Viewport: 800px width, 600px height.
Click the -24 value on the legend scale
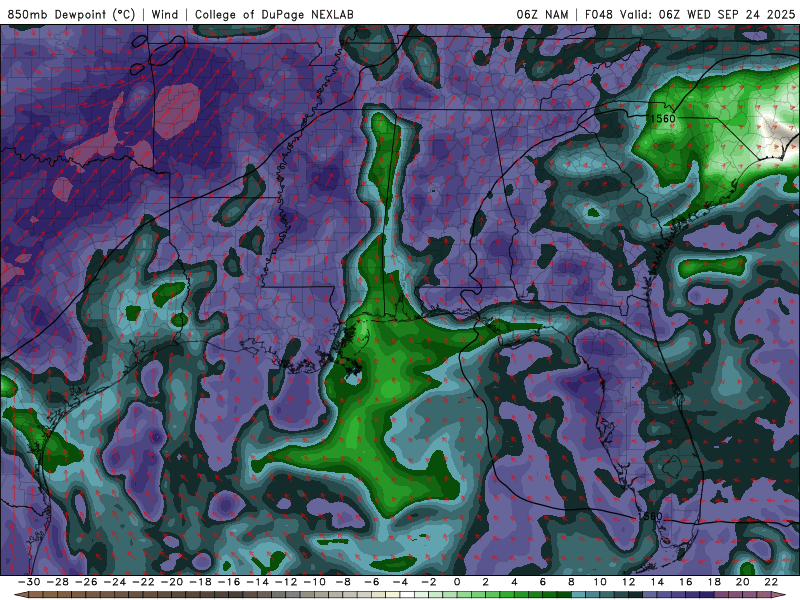pyautogui.click(x=115, y=582)
